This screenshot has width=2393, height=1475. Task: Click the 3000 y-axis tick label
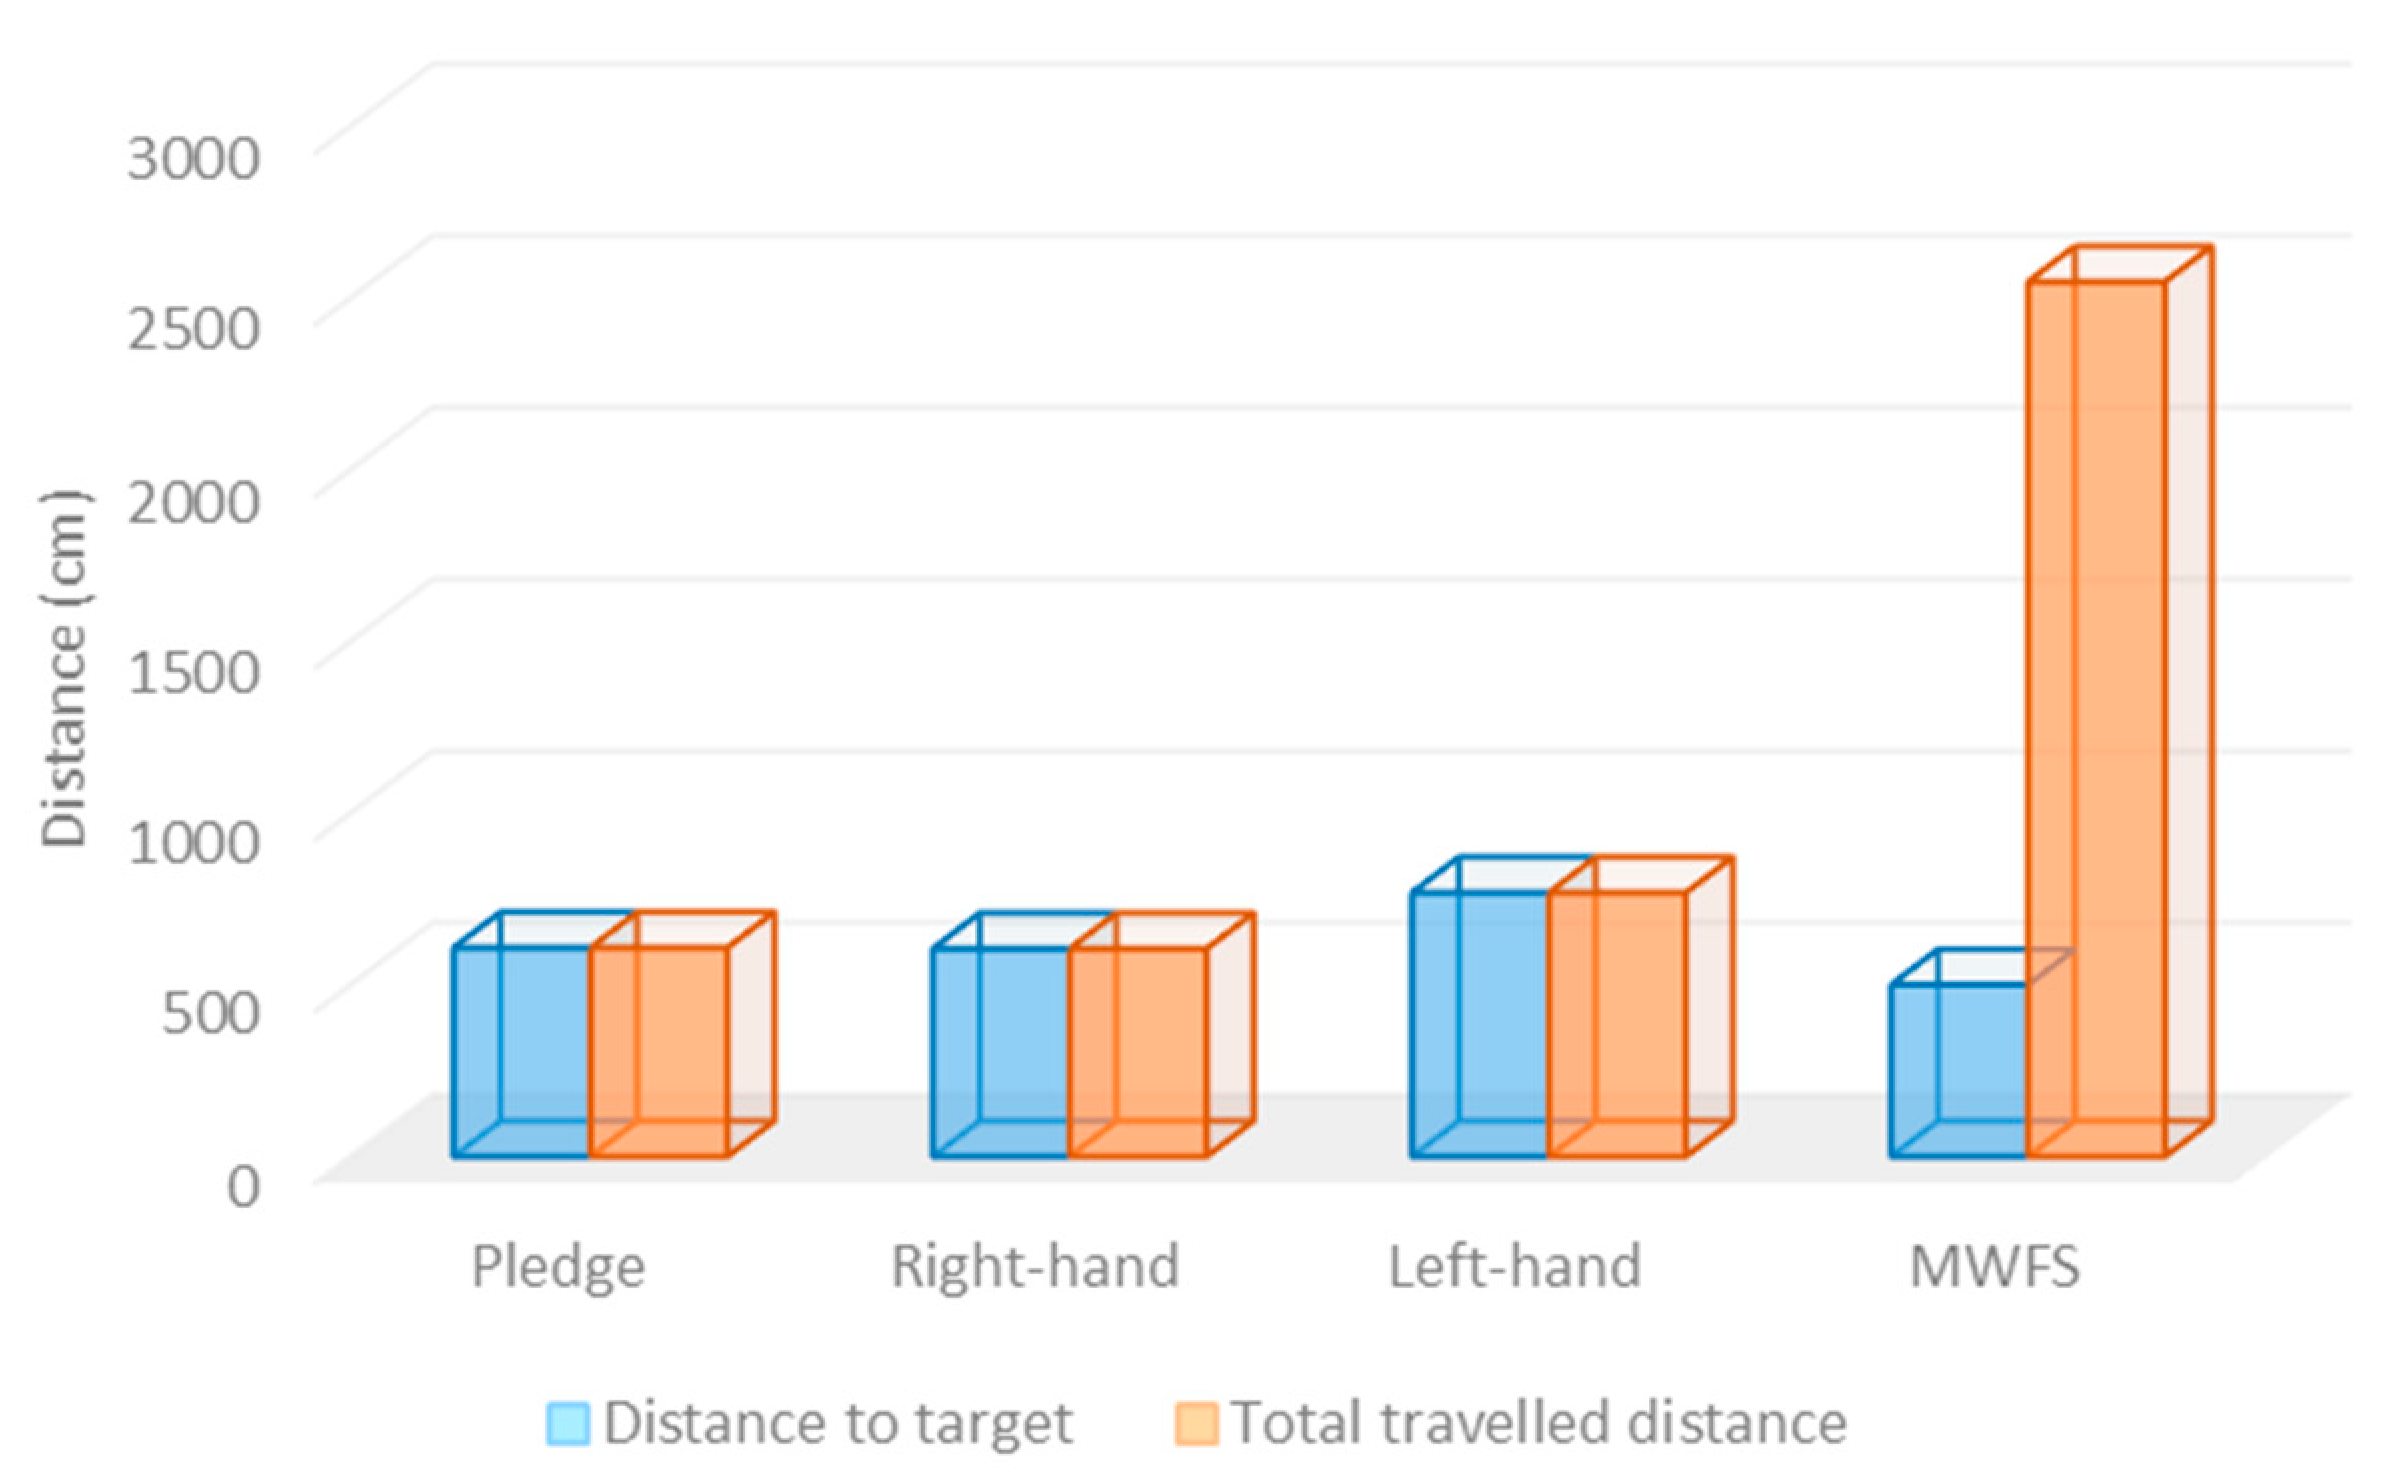[194, 157]
